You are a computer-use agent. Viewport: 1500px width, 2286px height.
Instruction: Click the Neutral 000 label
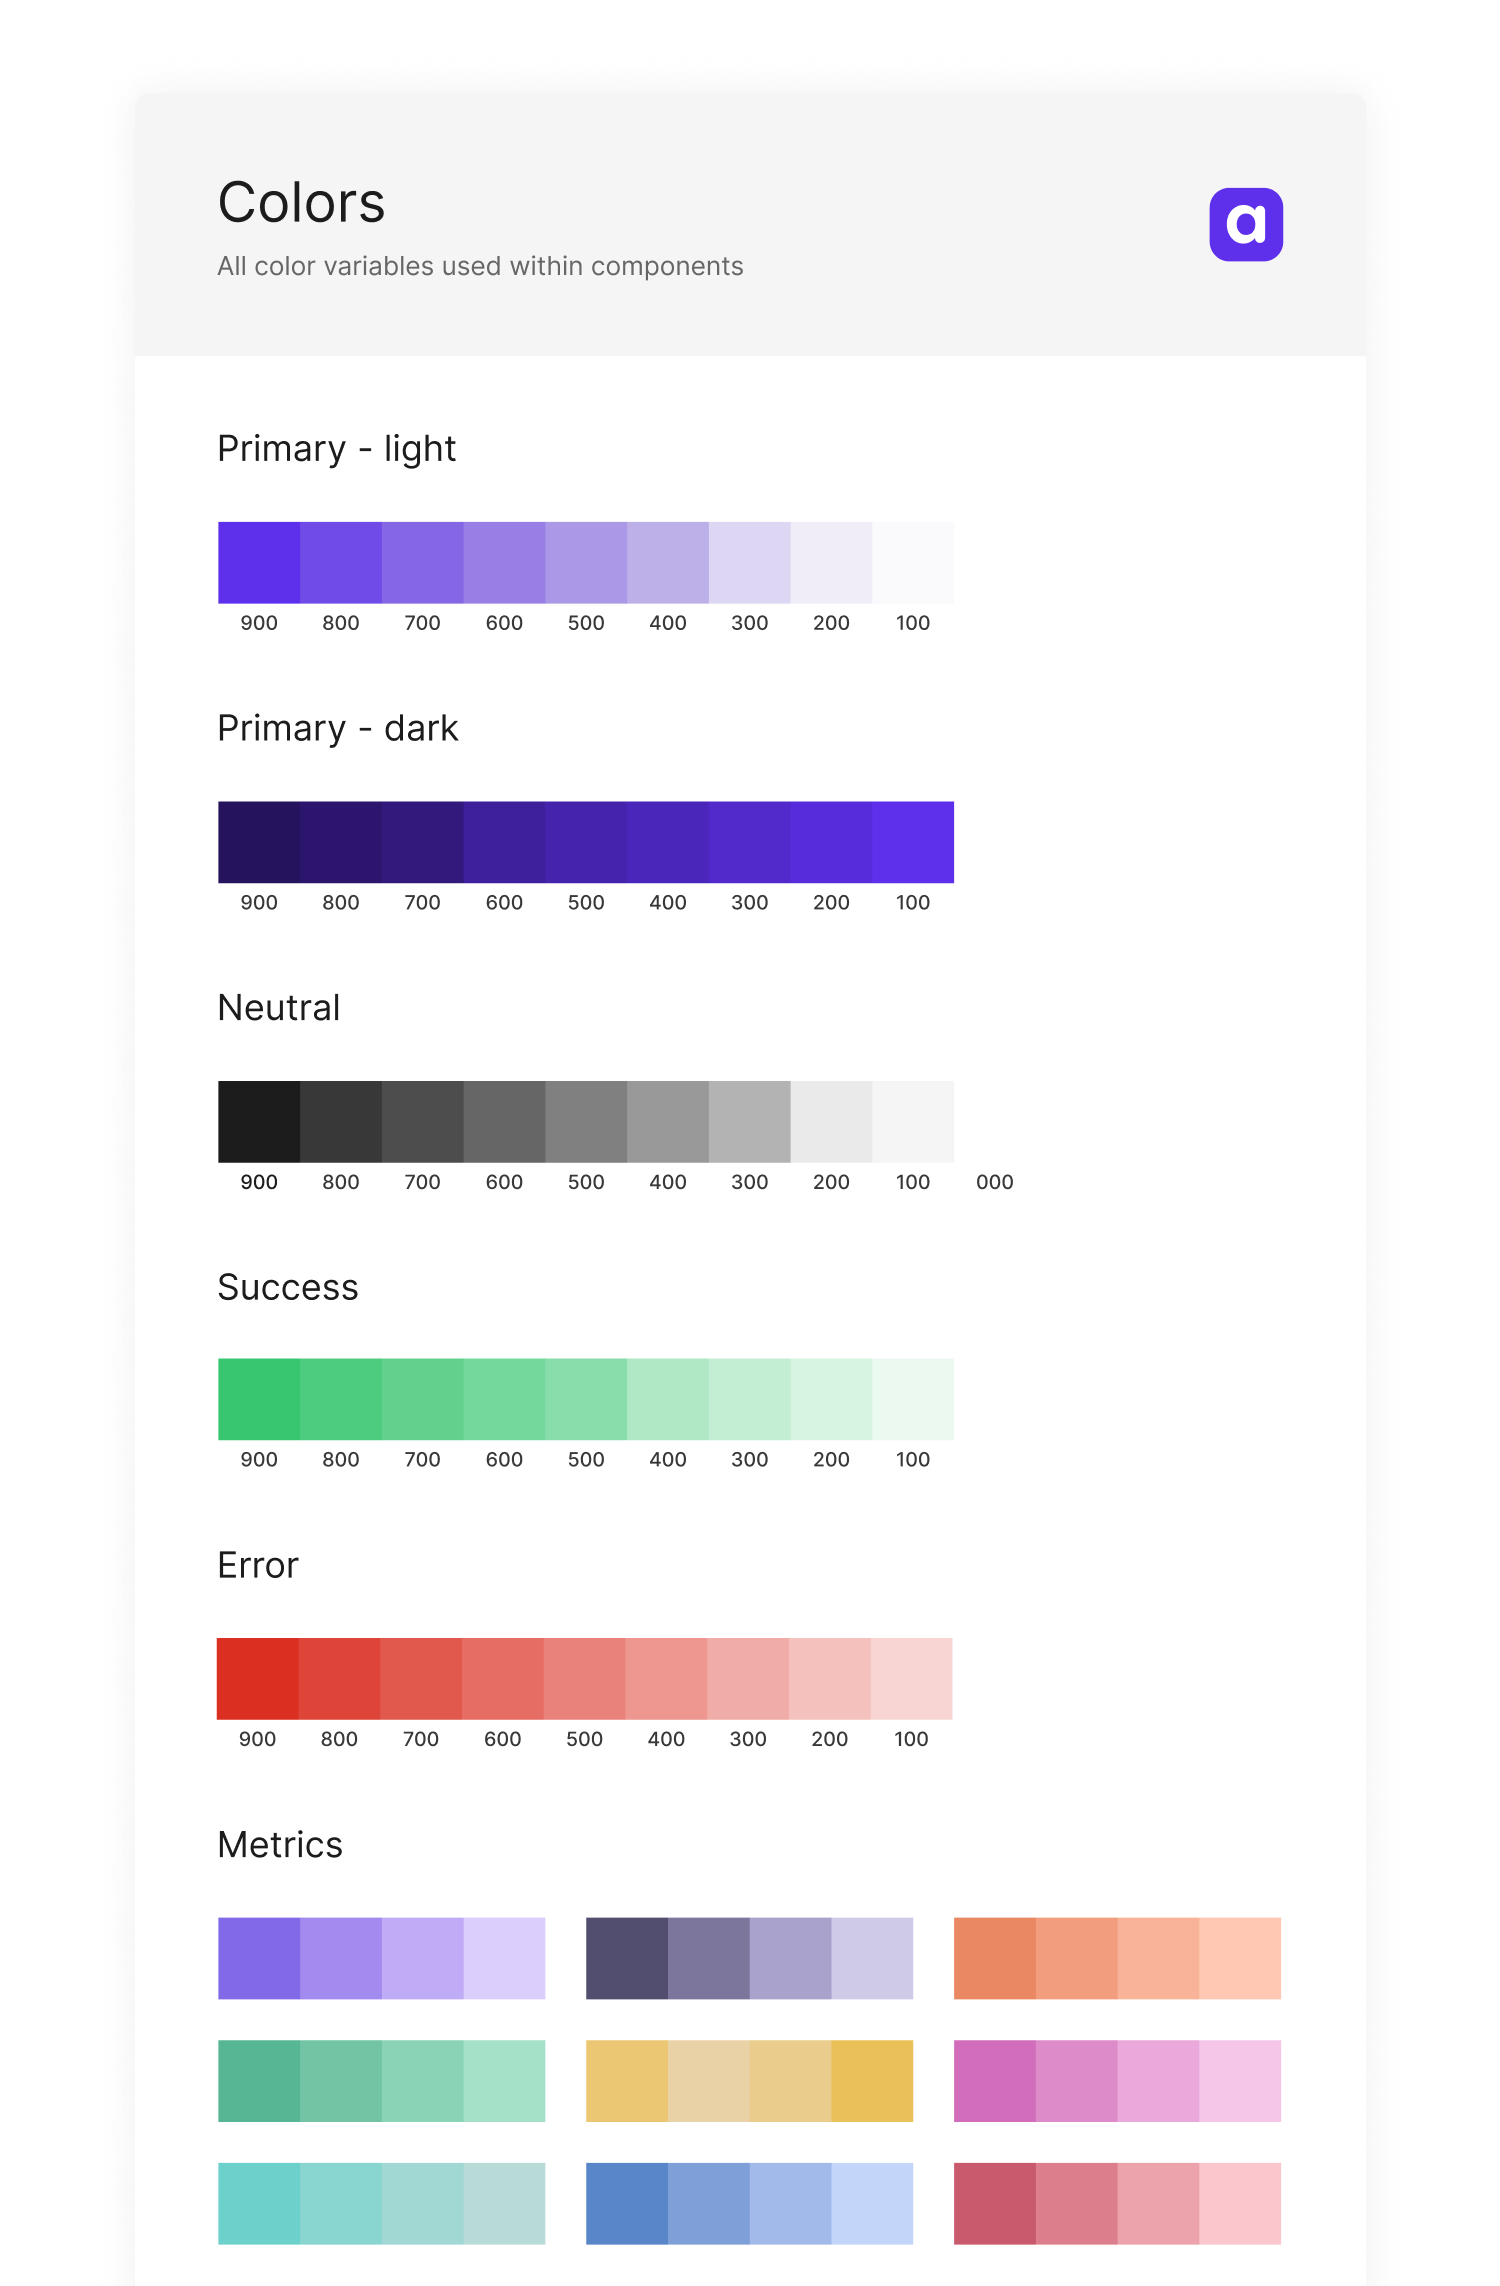coord(994,1182)
